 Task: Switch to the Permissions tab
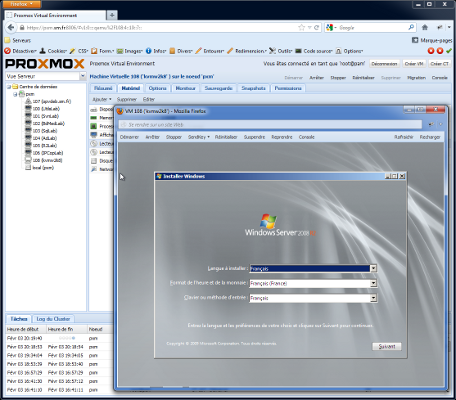(288, 88)
